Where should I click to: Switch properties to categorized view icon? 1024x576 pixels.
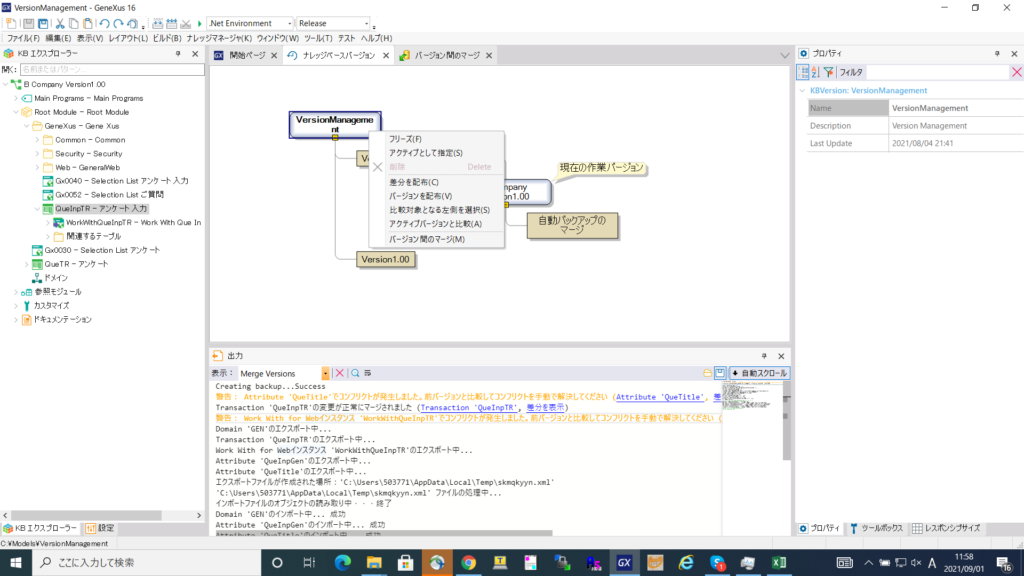pyautogui.click(x=803, y=72)
